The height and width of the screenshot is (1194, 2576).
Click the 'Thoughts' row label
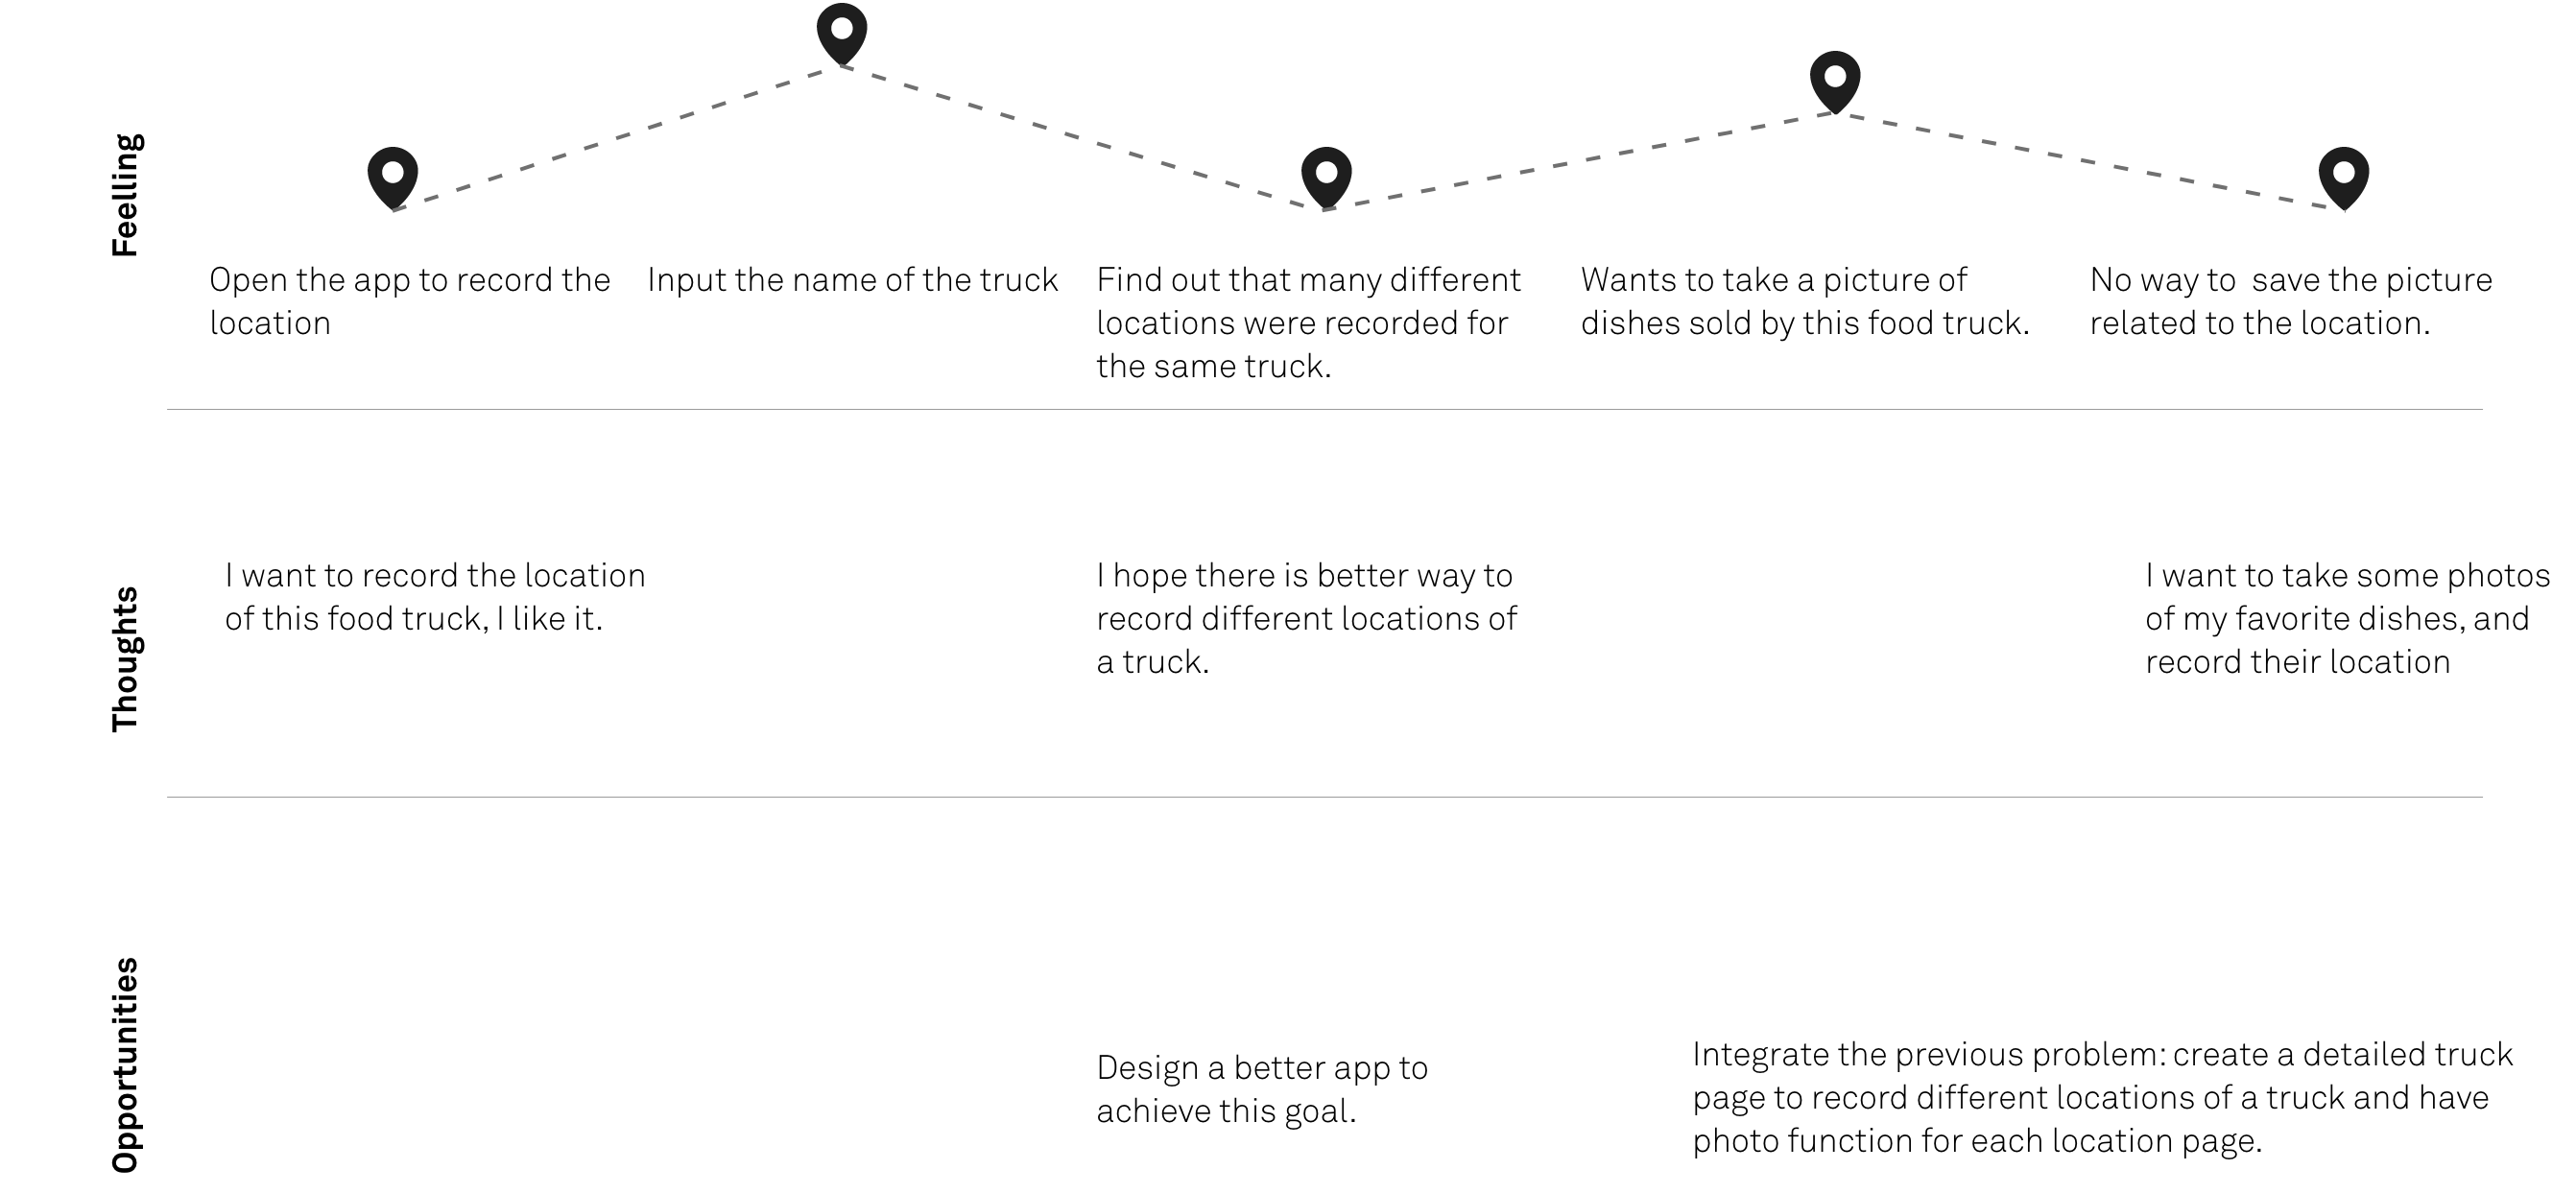click(126, 659)
